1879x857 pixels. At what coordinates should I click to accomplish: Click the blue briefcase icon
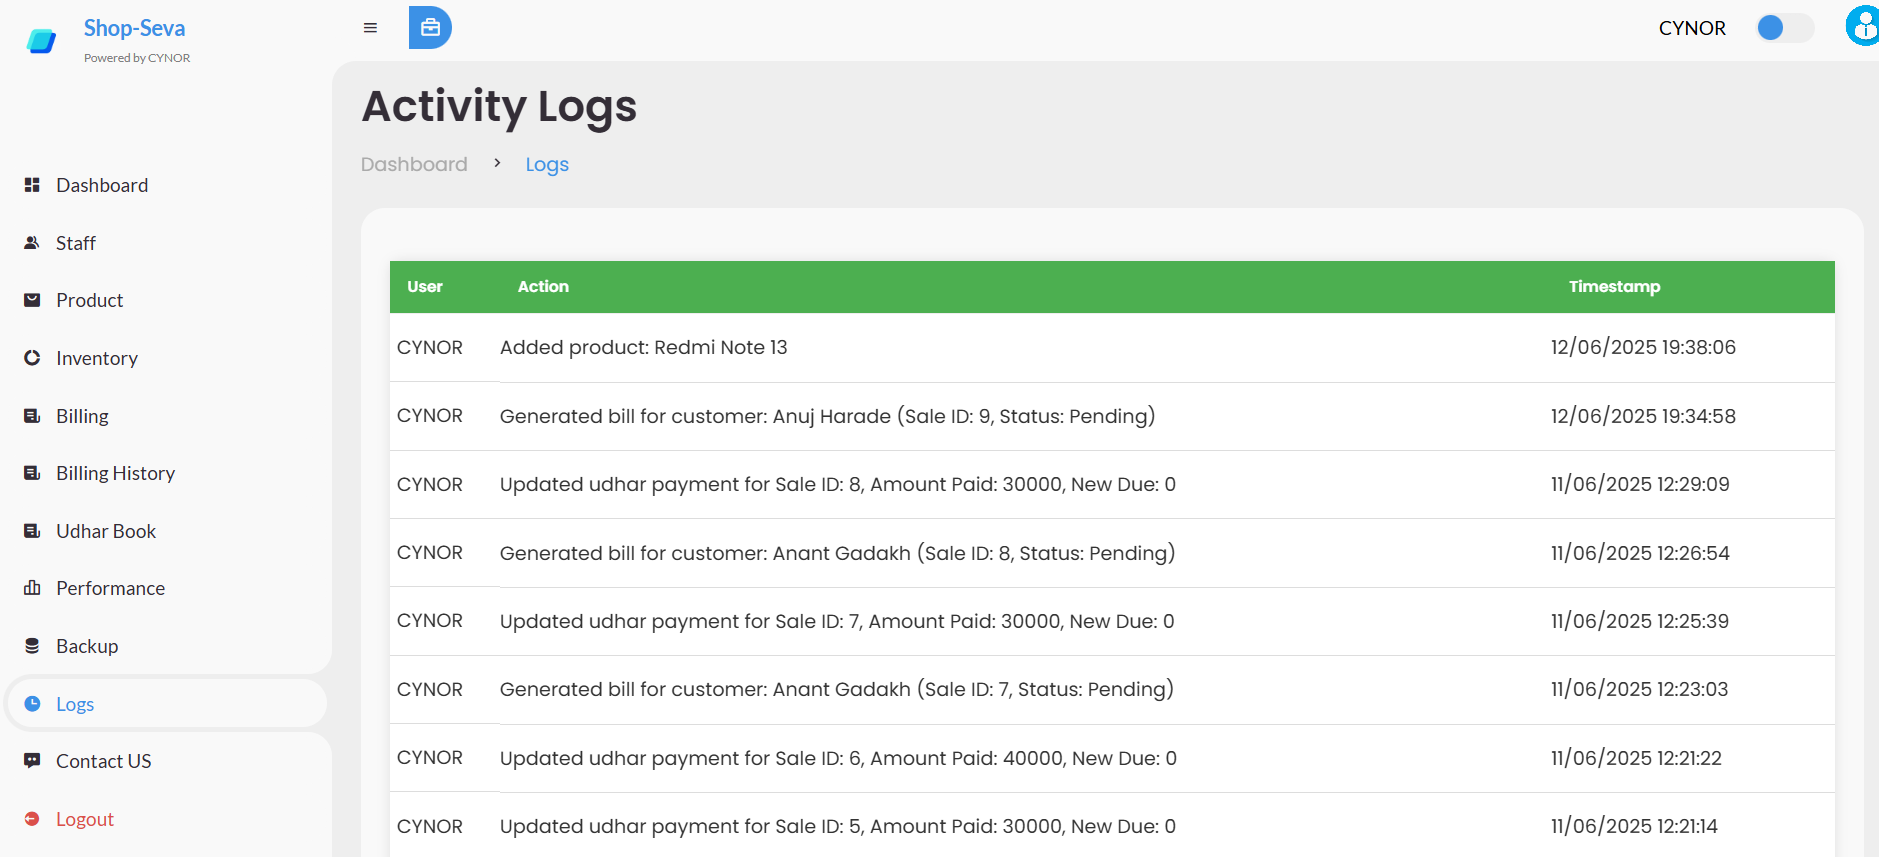[x=430, y=28]
